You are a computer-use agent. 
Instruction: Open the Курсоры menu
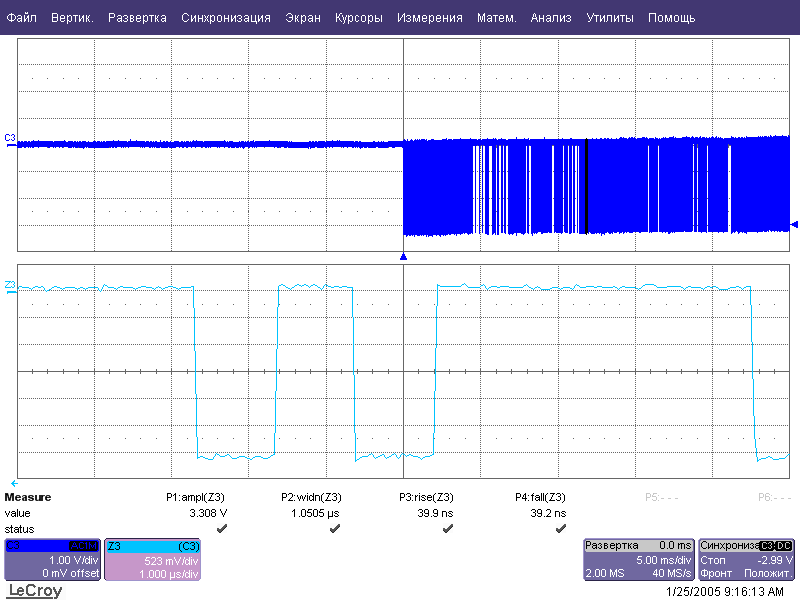pyautogui.click(x=359, y=18)
